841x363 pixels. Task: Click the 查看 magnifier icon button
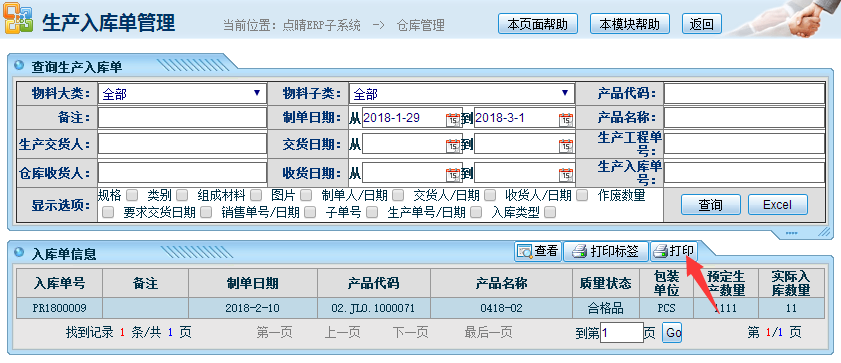(537, 251)
